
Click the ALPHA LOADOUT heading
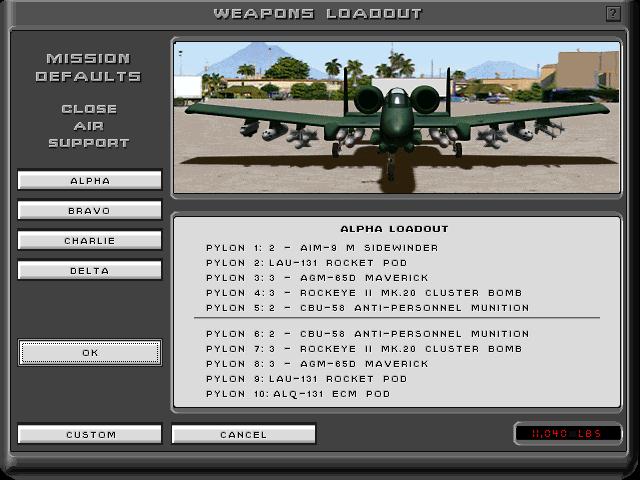[x=394, y=229]
